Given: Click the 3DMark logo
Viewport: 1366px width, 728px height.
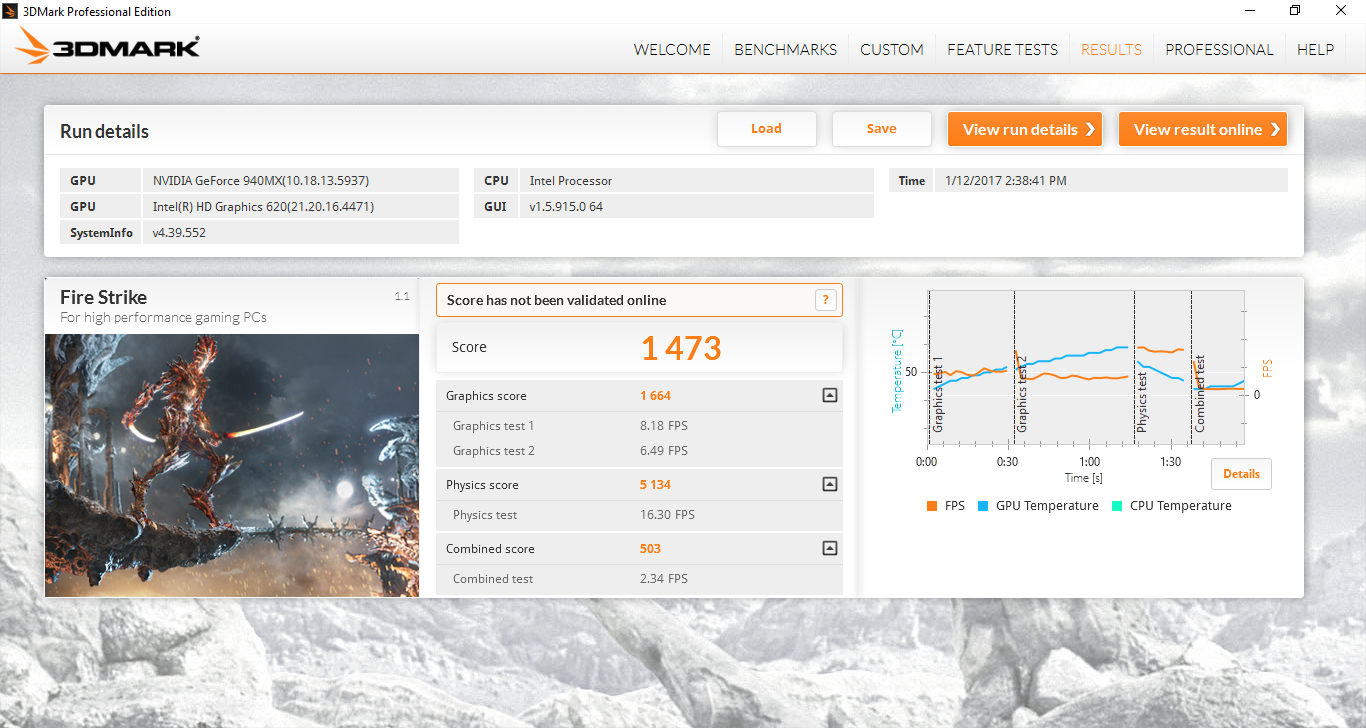Looking at the screenshot, I should [x=108, y=47].
